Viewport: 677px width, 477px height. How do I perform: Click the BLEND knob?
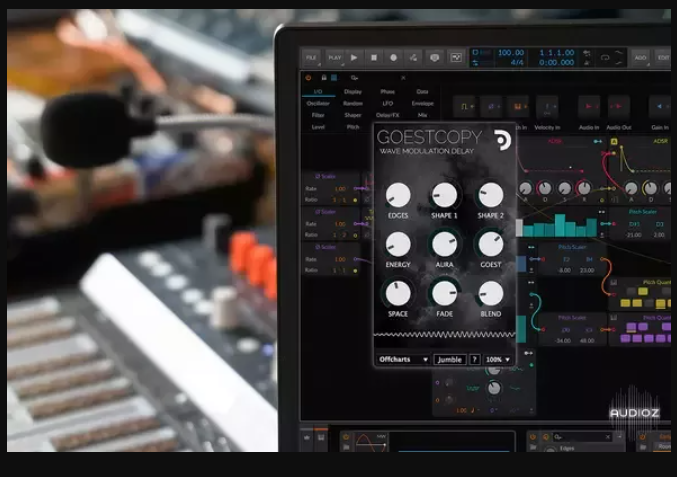click(x=491, y=294)
